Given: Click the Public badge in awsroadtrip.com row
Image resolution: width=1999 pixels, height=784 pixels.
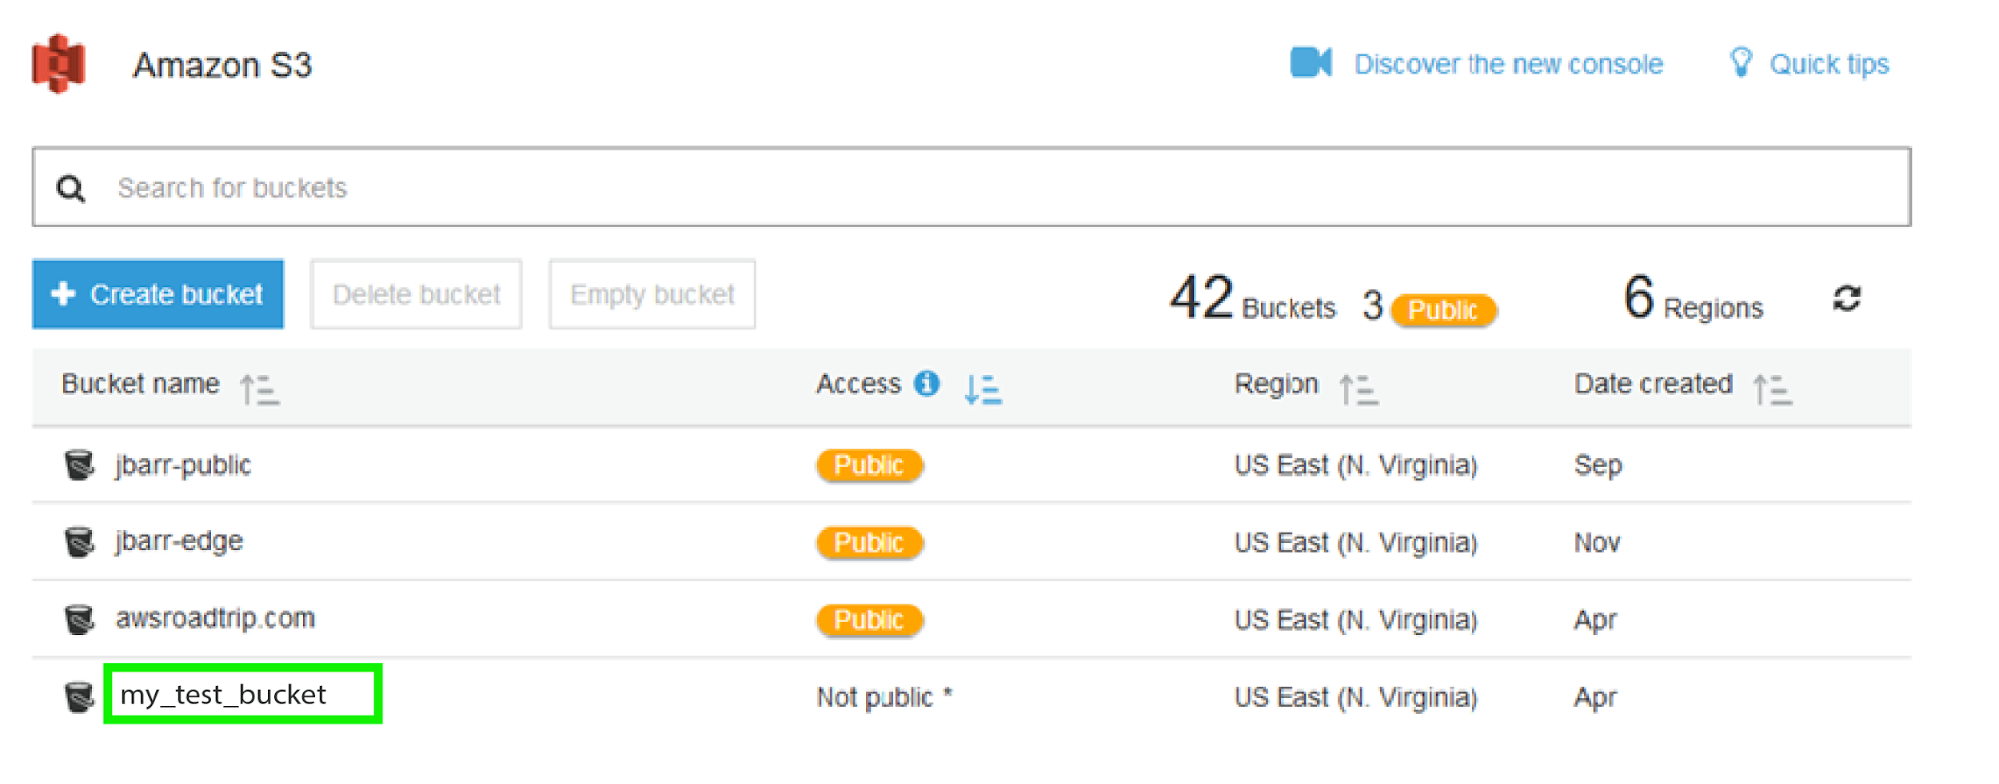Looking at the screenshot, I should point(869,620).
